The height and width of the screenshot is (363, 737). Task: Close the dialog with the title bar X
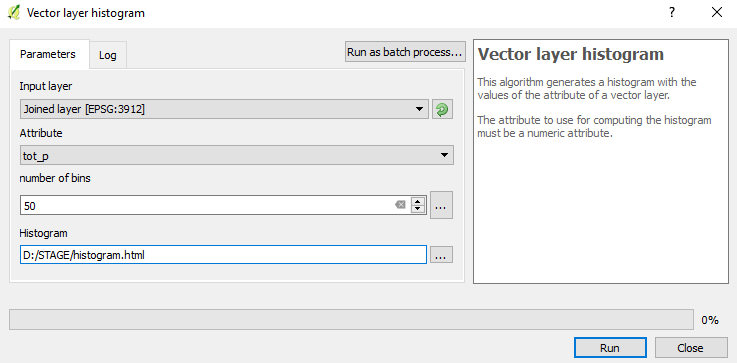(717, 13)
